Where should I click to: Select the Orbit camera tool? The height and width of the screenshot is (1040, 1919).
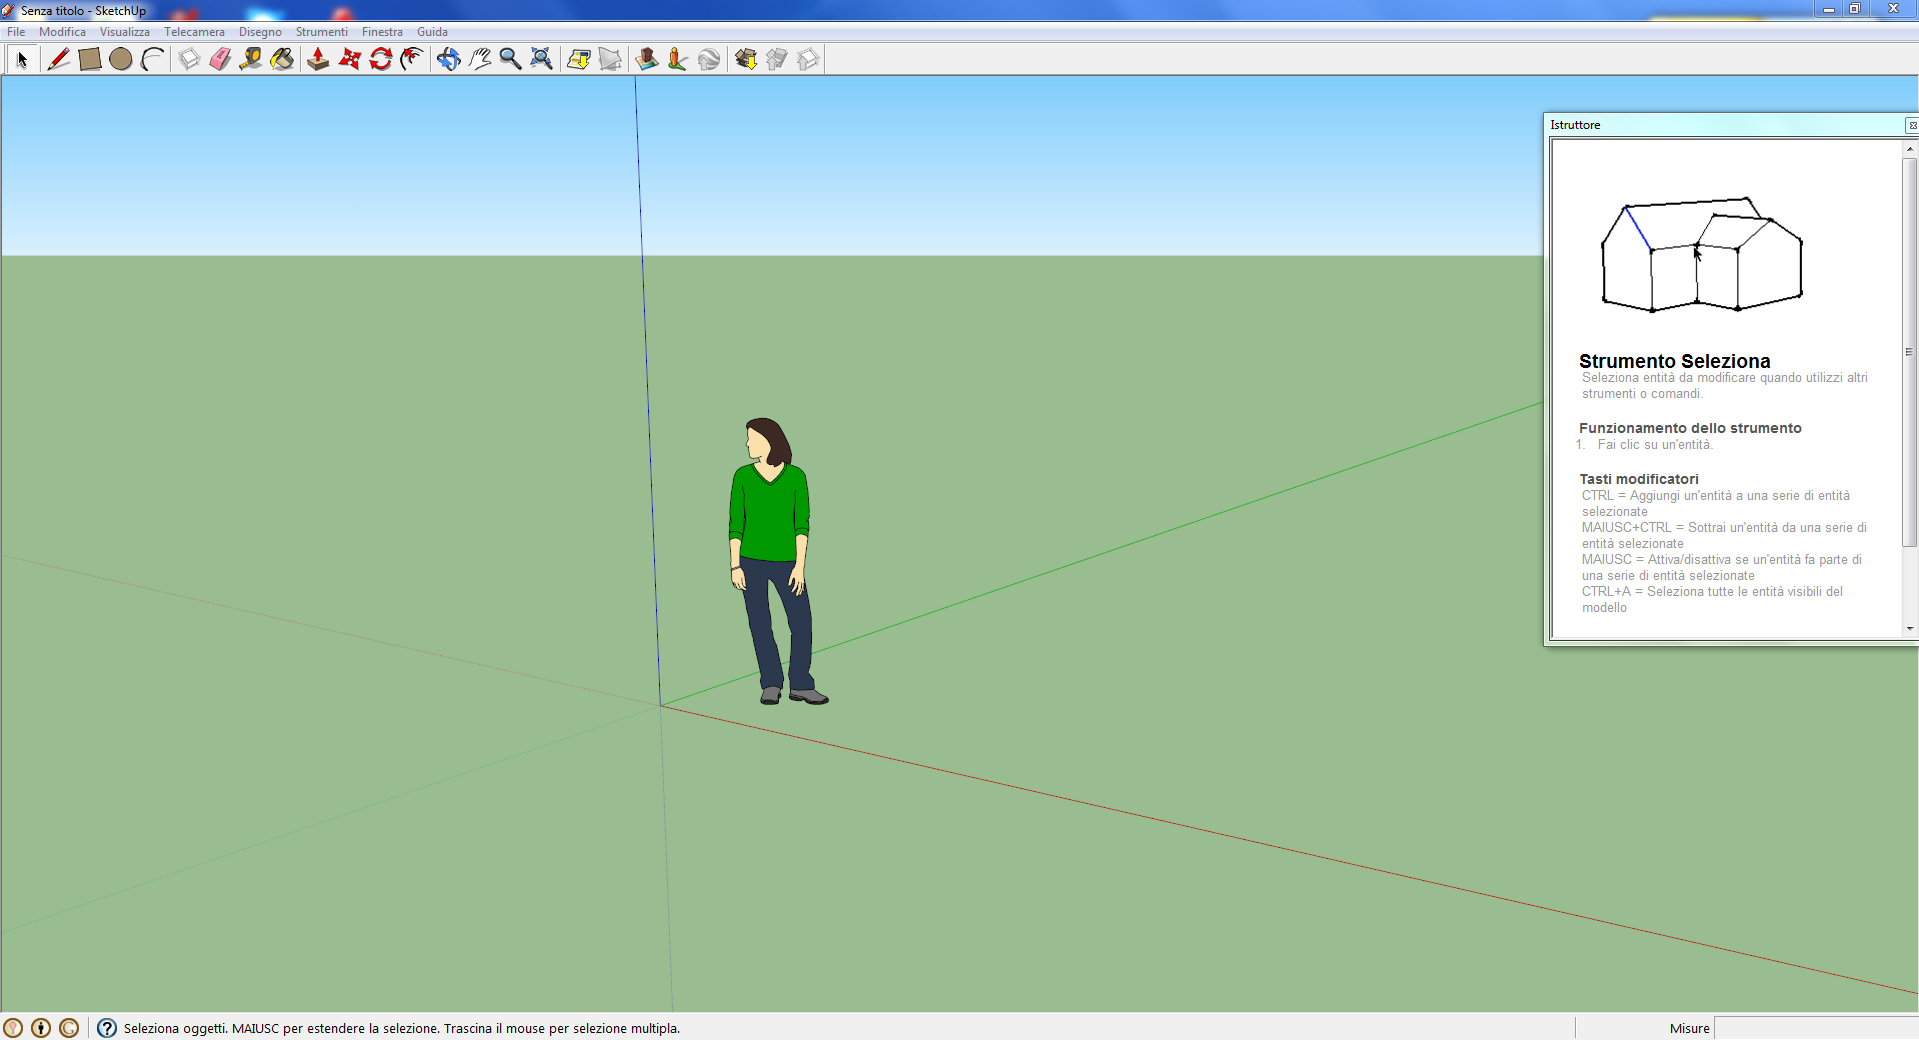448,59
